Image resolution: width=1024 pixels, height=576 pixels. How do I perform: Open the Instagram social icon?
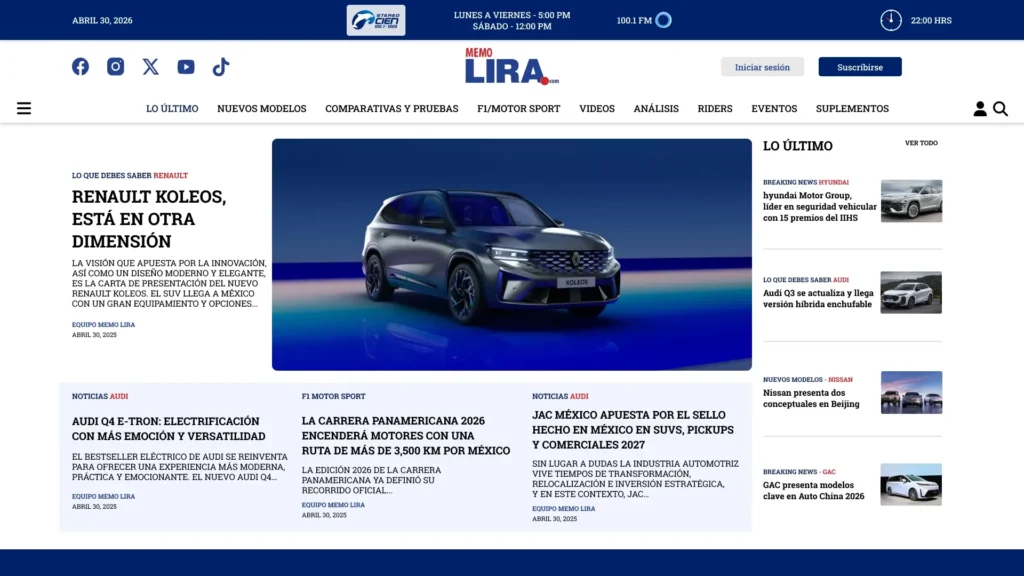[116, 67]
